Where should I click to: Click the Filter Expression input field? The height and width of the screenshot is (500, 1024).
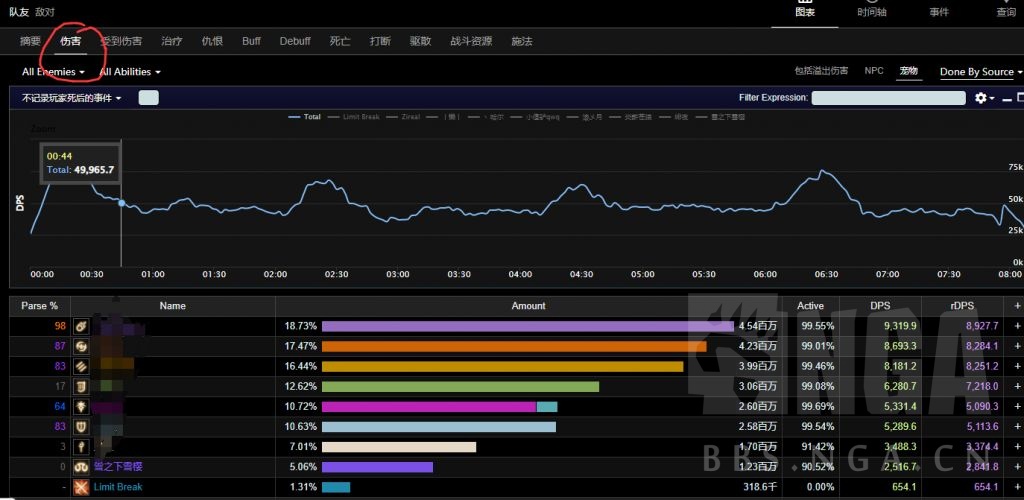click(888, 98)
